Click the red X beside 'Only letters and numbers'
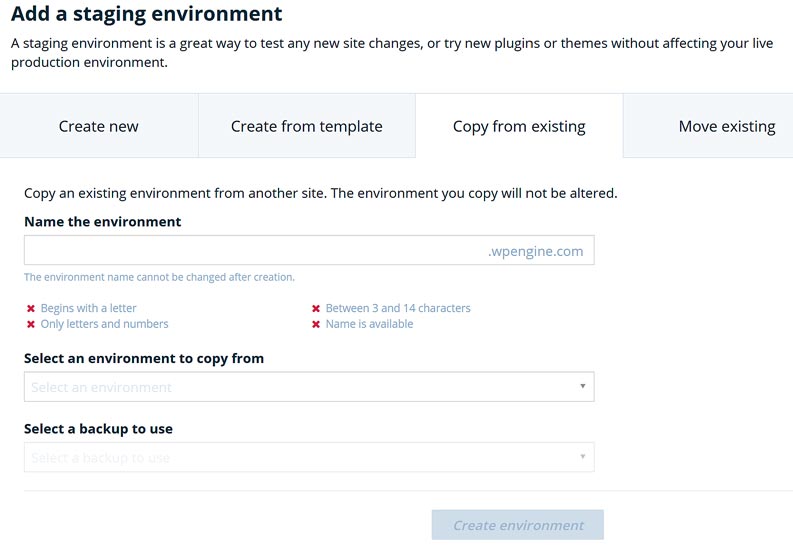 pos(31,325)
